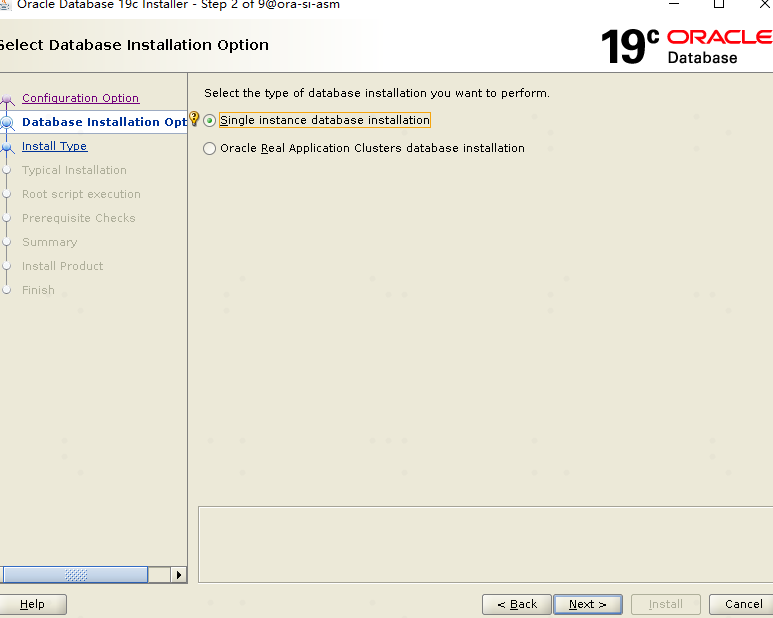Choose Oracle Real Application Clusters database installation

210,148
